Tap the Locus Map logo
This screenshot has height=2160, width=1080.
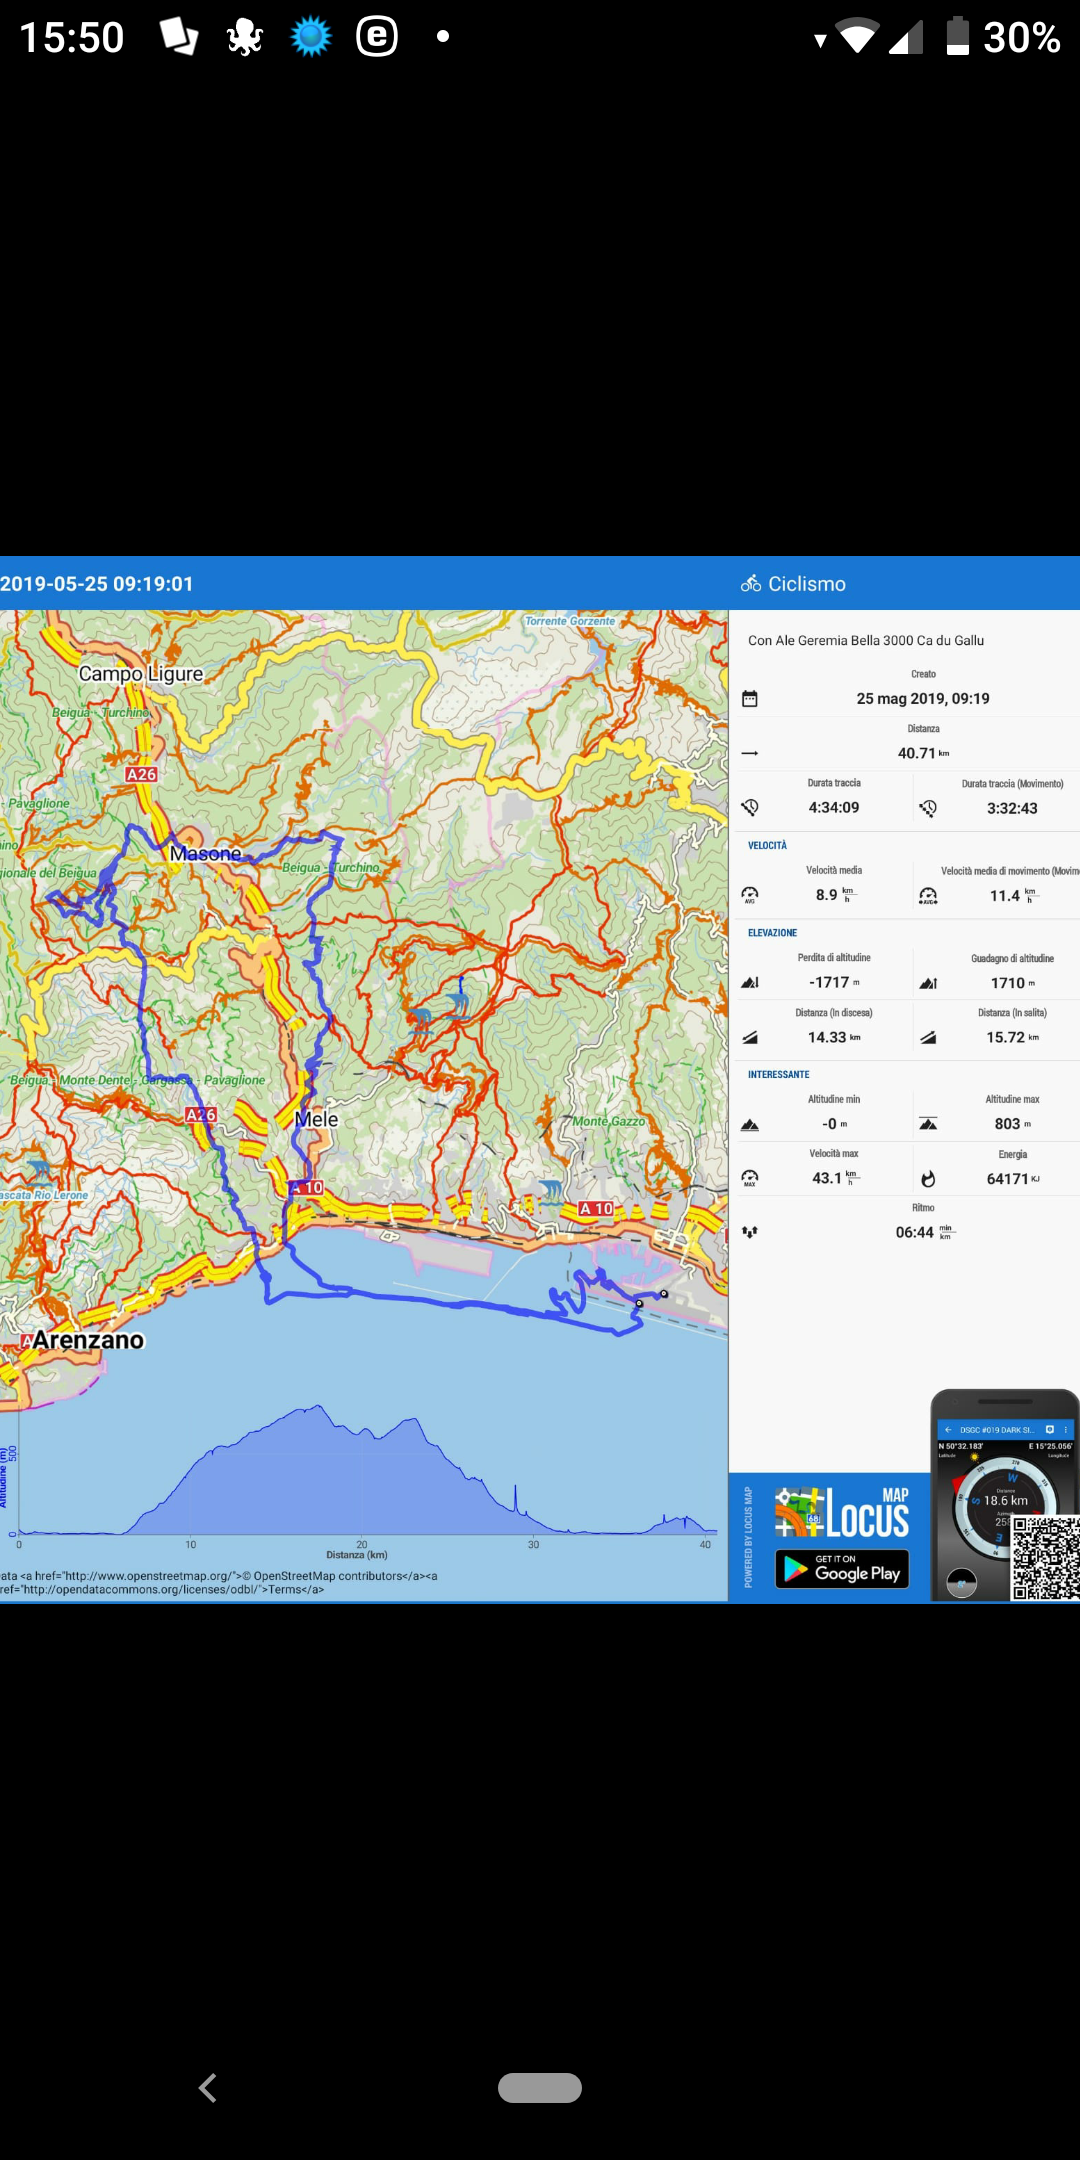tap(842, 1512)
